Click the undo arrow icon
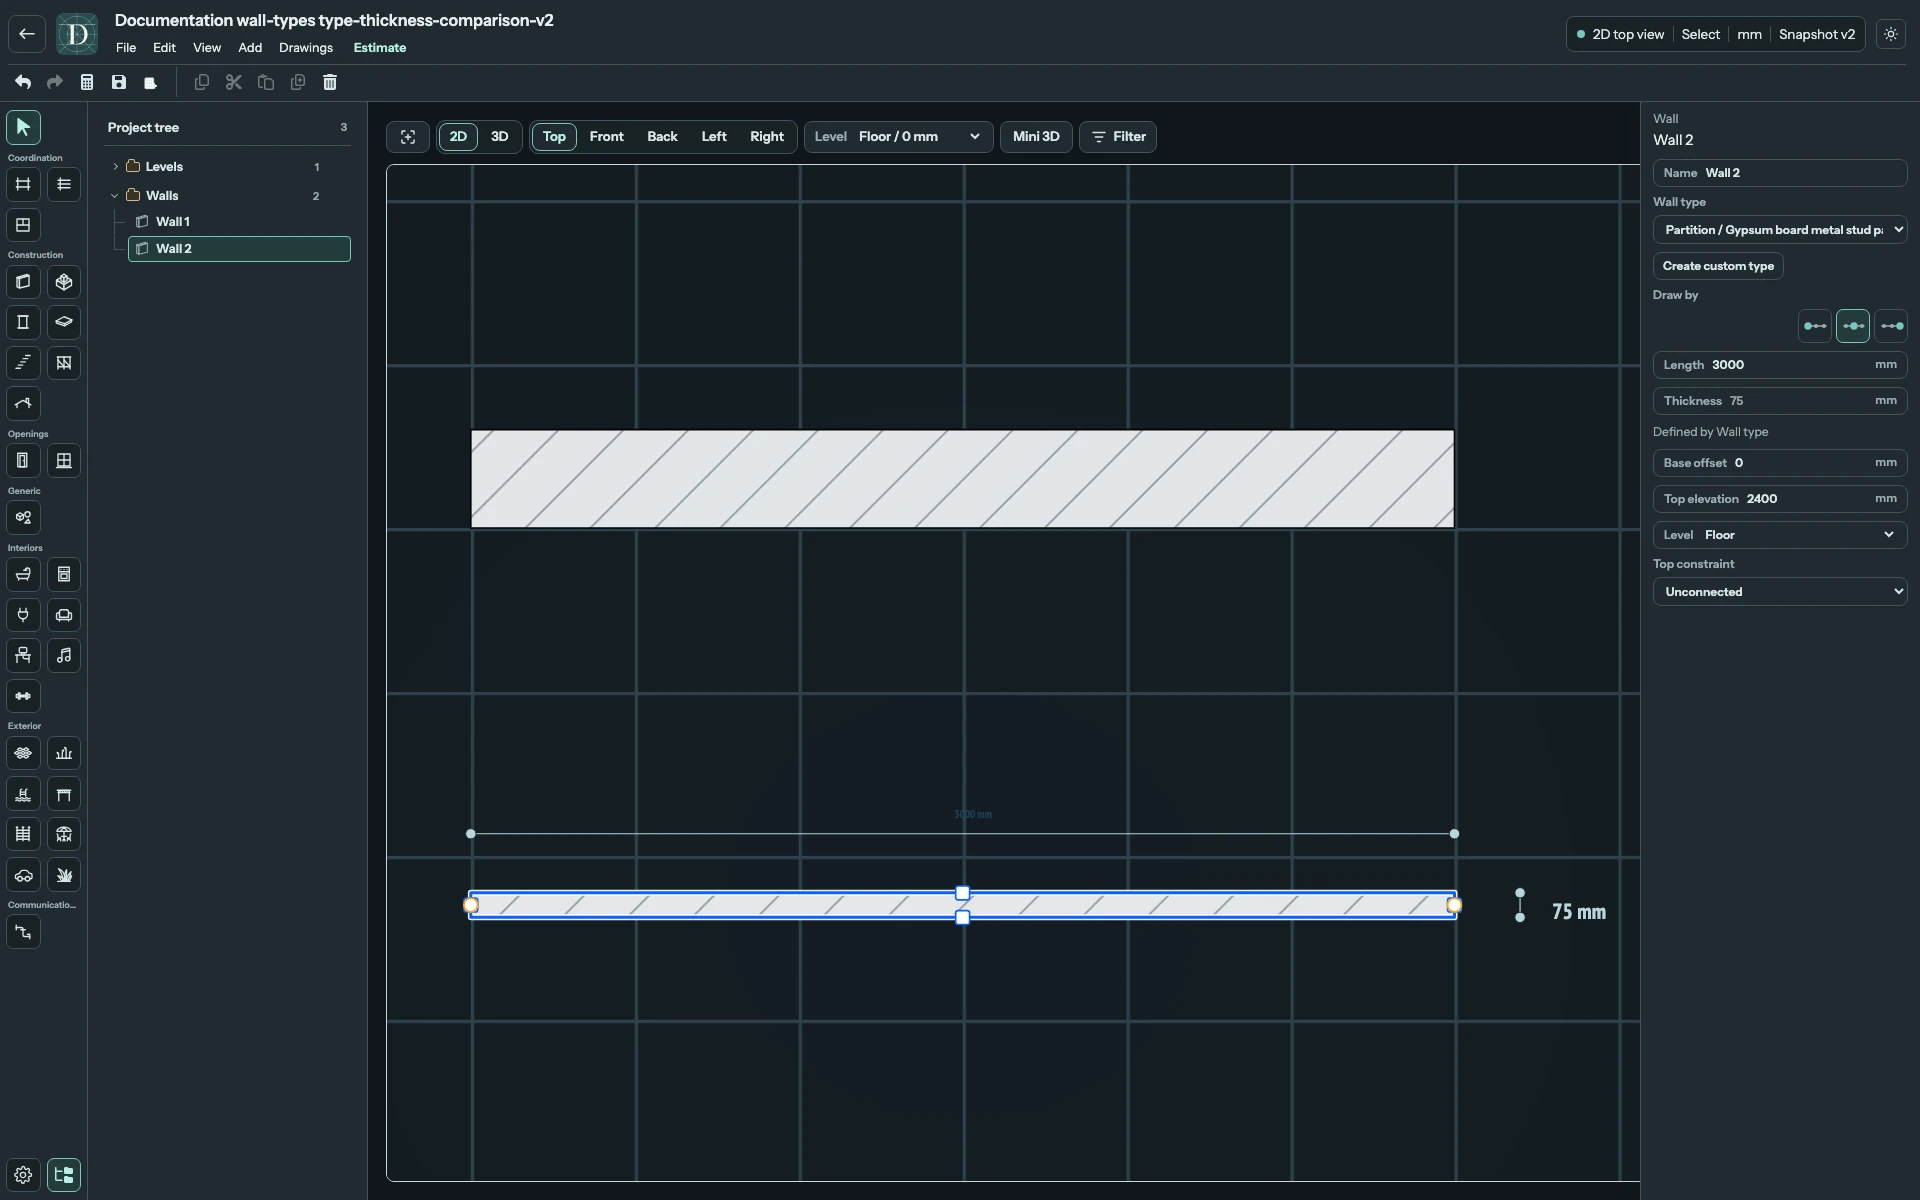This screenshot has height=1200, width=1920. (23, 82)
